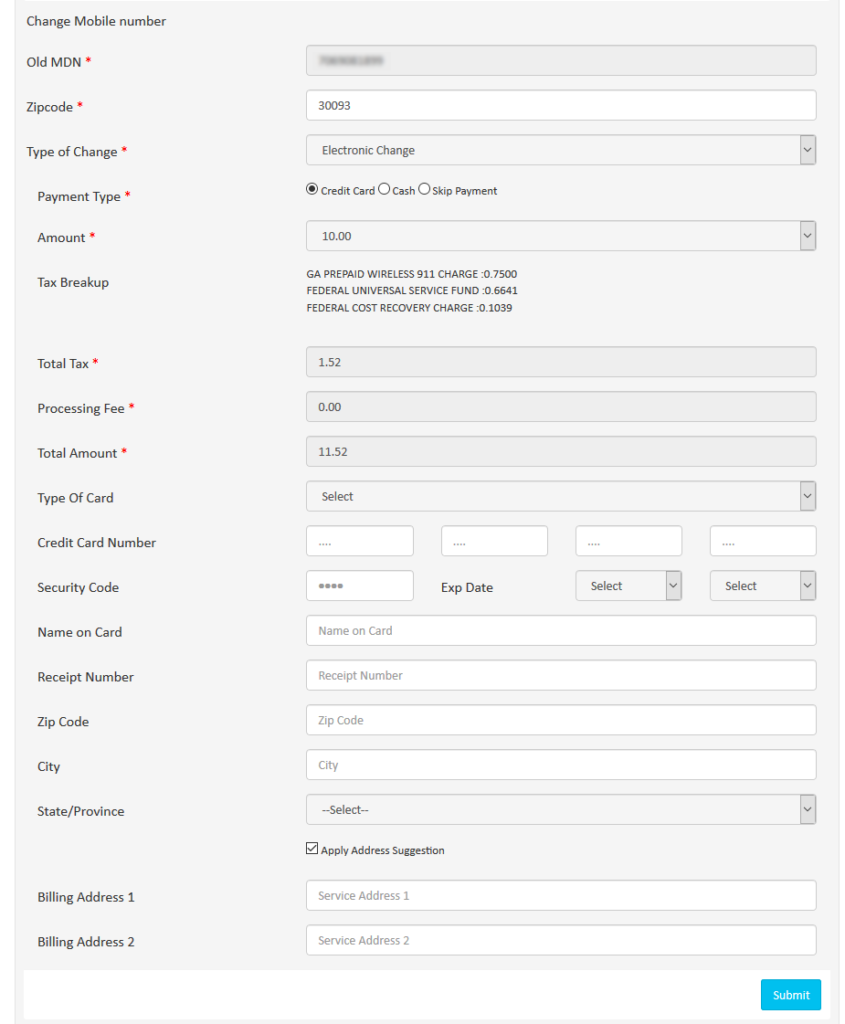This screenshot has height=1024, width=845.
Task: Open the State/Province dropdown
Action: point(560,809)
